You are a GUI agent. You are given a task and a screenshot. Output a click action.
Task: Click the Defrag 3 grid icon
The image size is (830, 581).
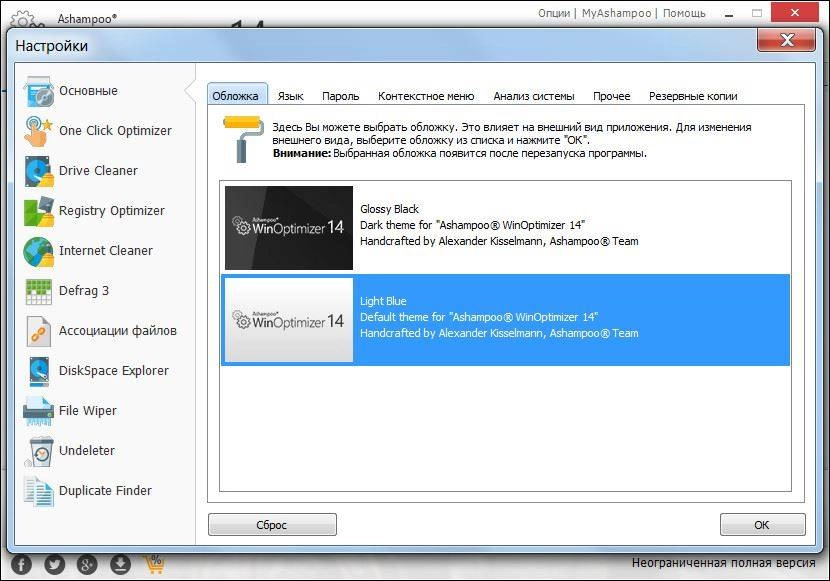tap(39, 292)
